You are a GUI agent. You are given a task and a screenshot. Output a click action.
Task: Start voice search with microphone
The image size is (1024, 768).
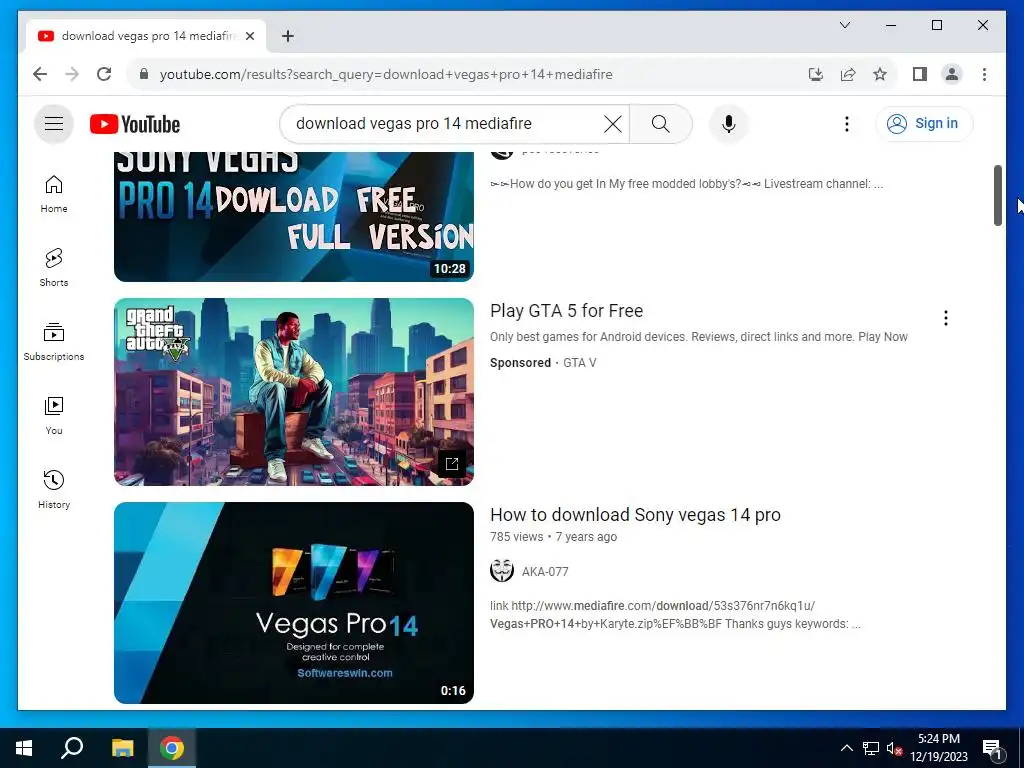click(729, 124)
